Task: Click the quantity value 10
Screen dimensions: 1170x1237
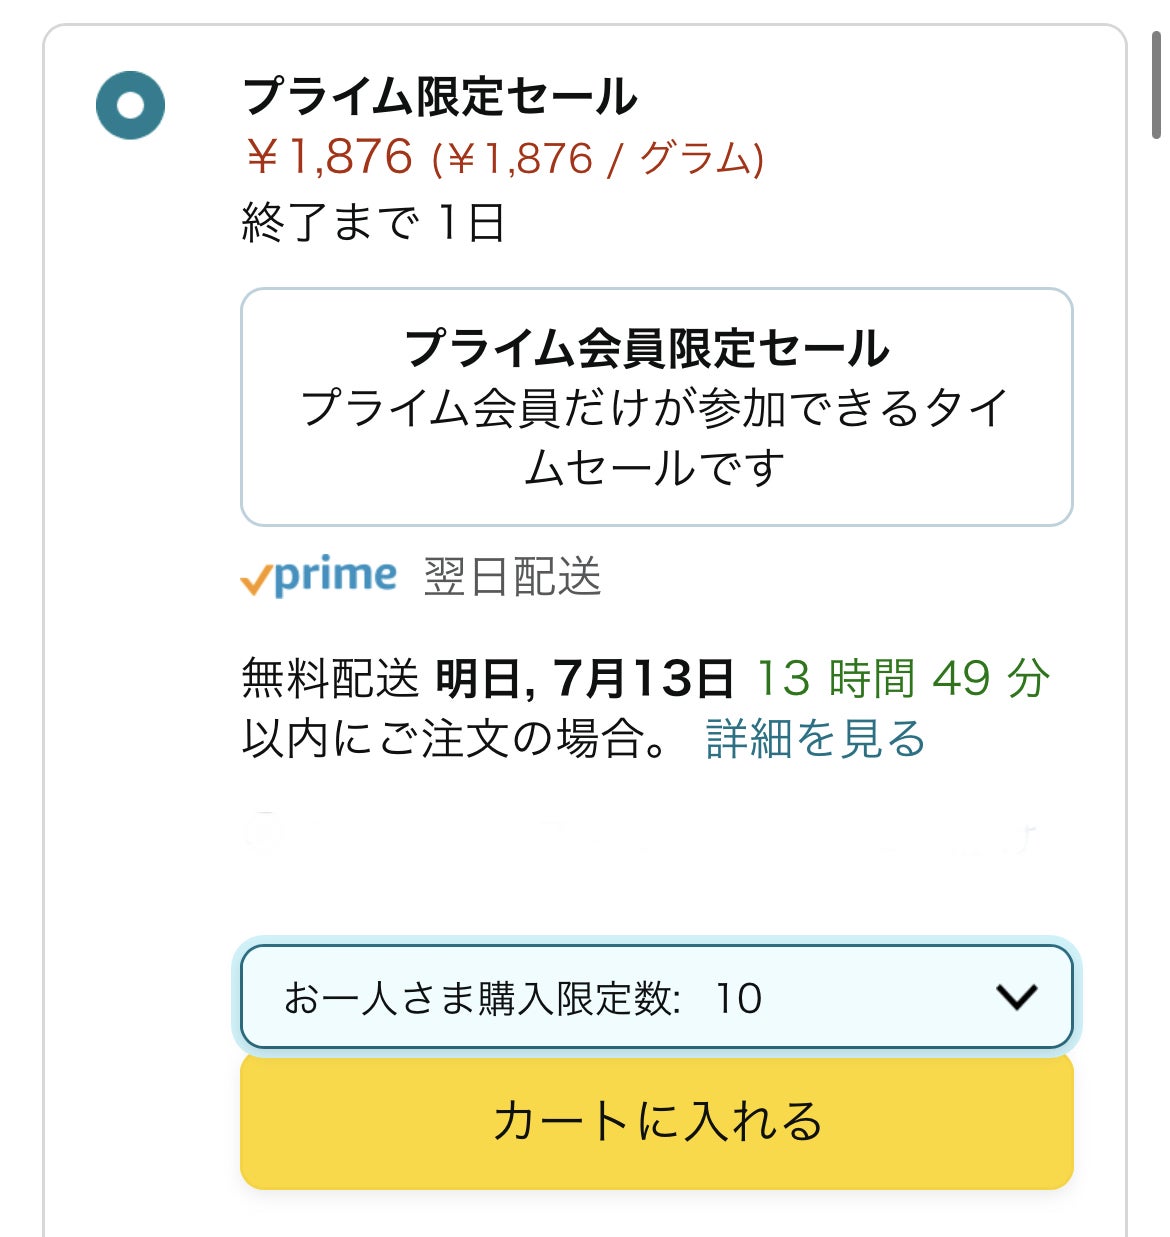Action: pyautogui.click(x=738, y=998)
